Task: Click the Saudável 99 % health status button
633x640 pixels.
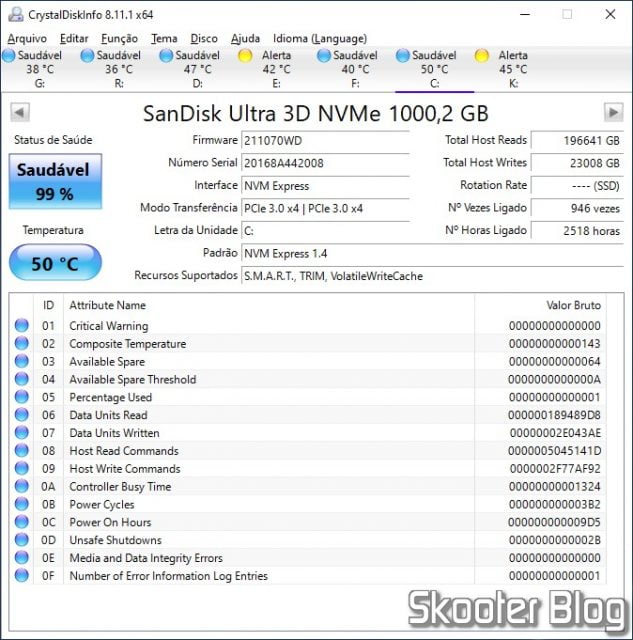Action: tap(55, 181)
